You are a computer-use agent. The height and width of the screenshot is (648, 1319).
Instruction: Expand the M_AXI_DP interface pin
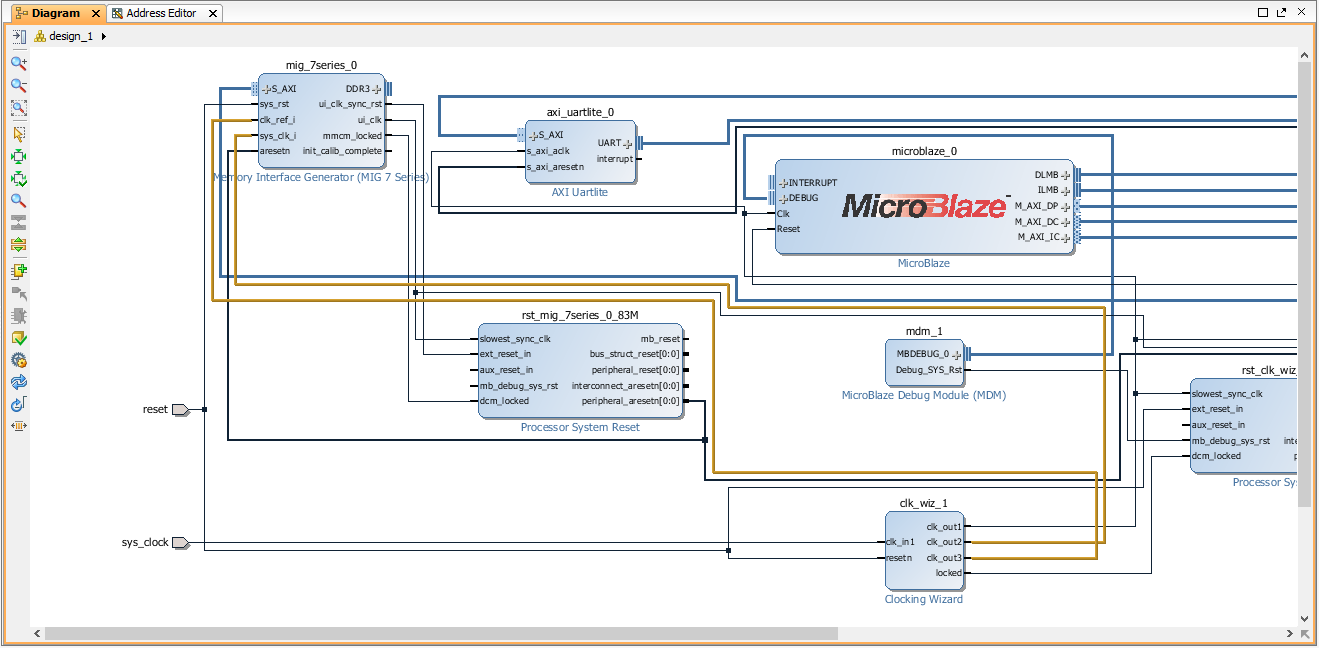pyautogui.click(x=1066, y=206)
